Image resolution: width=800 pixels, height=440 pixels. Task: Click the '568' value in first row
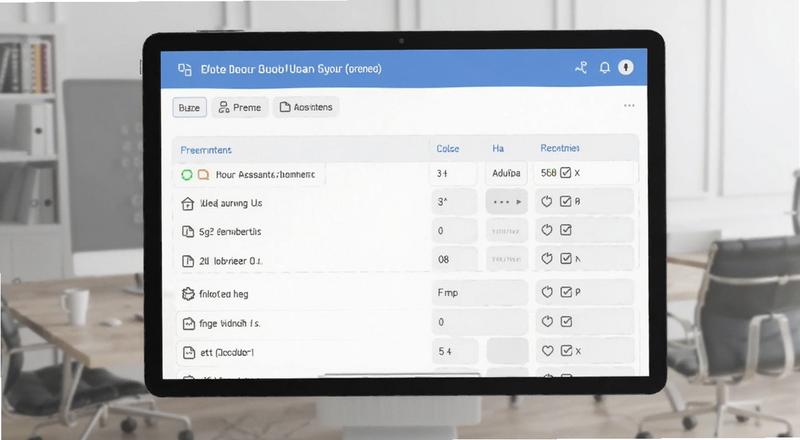pos(548,173)
